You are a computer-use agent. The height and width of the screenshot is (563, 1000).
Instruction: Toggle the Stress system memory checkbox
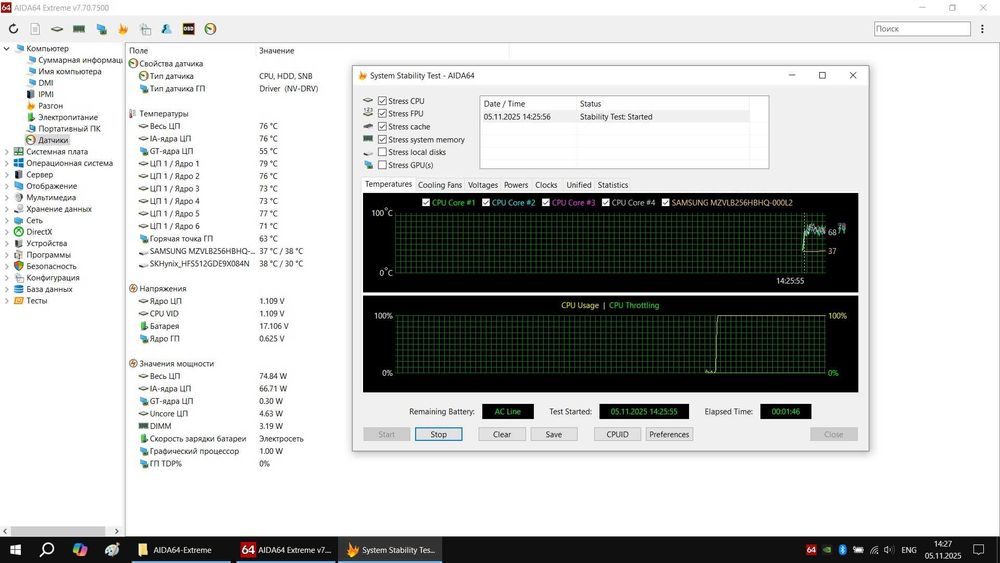pyautogui.click(x=383, y=139)
